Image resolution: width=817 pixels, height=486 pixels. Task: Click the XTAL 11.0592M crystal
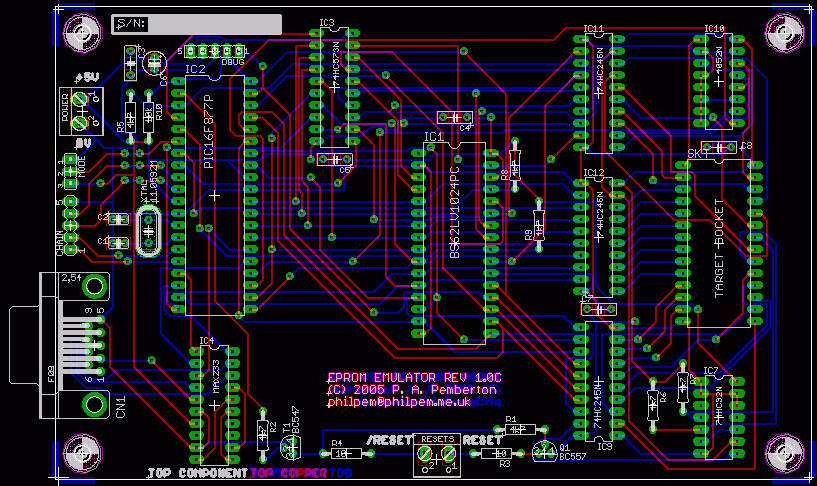coord(148,230)
